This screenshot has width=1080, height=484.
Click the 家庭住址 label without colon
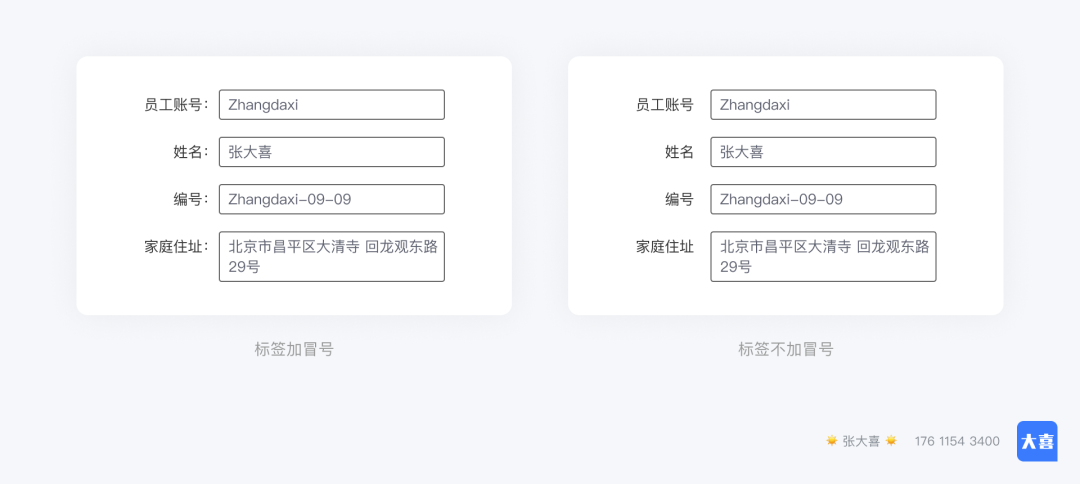(x=665, y=247)
